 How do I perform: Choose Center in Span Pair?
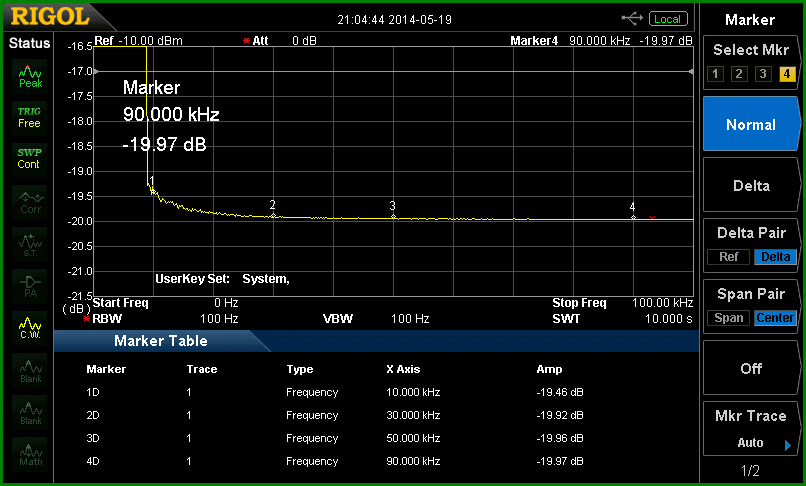775,318
